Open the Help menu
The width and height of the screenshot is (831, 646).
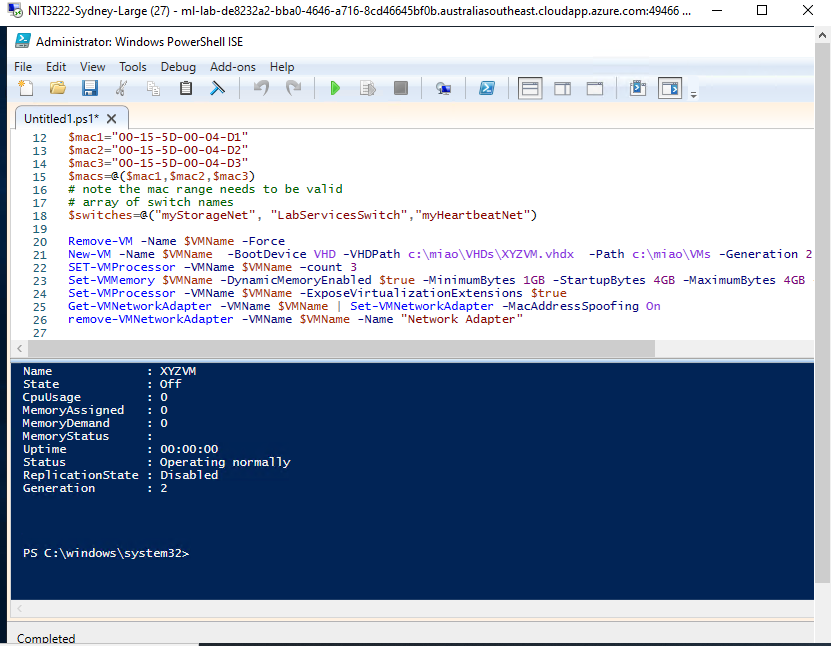point(281,67)
